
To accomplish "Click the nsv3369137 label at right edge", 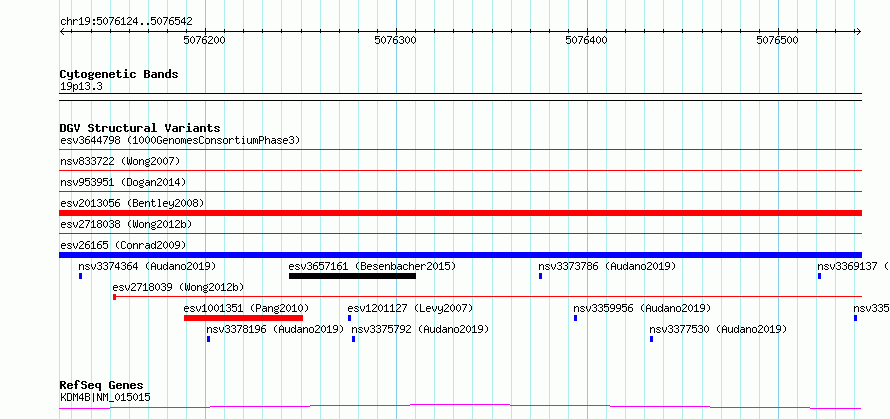I will pos(854,266).
